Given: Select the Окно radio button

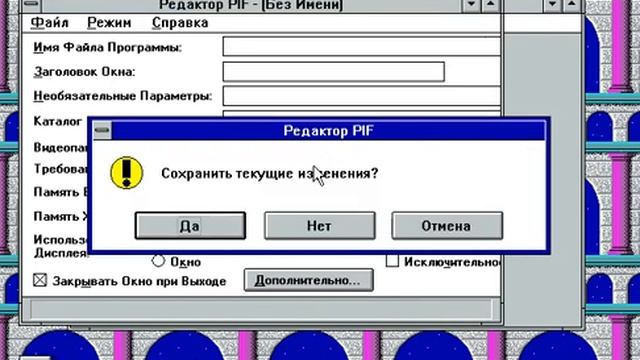Looking at the screenshot, I should (158, 261).
